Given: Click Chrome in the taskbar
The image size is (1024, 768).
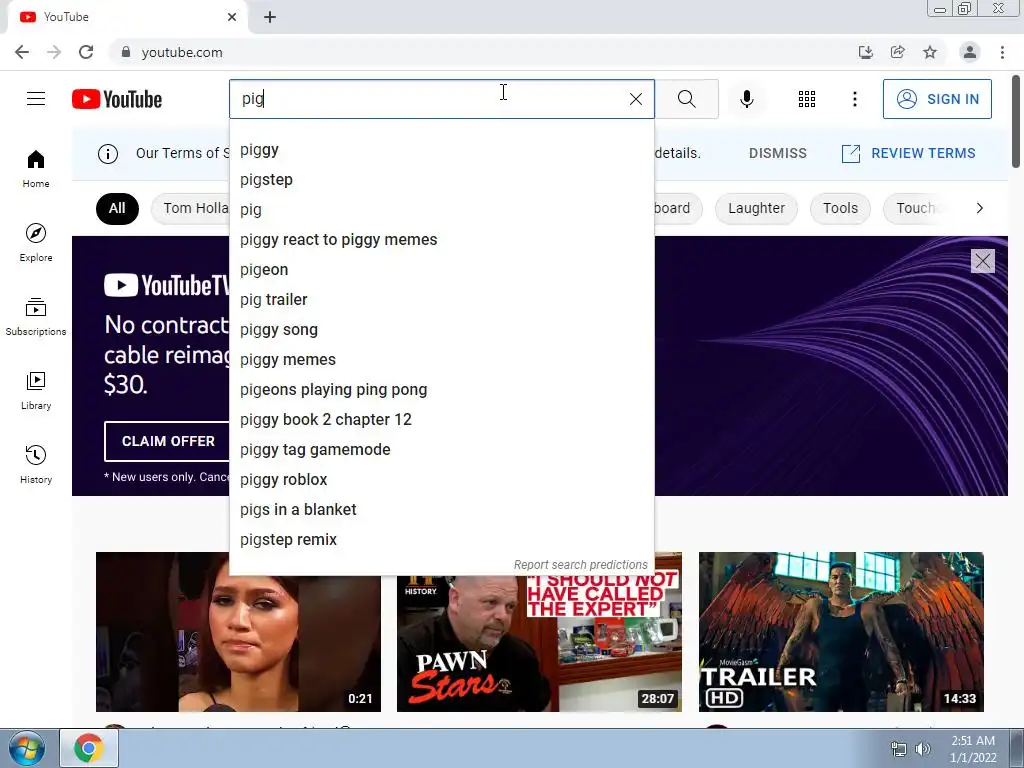Looking at the screenshot, I should [89, 748].
